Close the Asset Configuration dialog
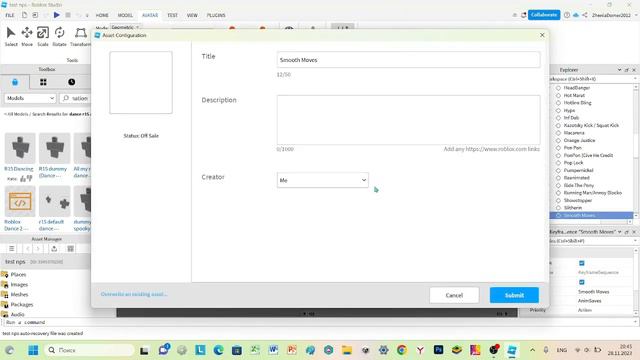Viewport: 640px width, 360px height. point(542,35)
